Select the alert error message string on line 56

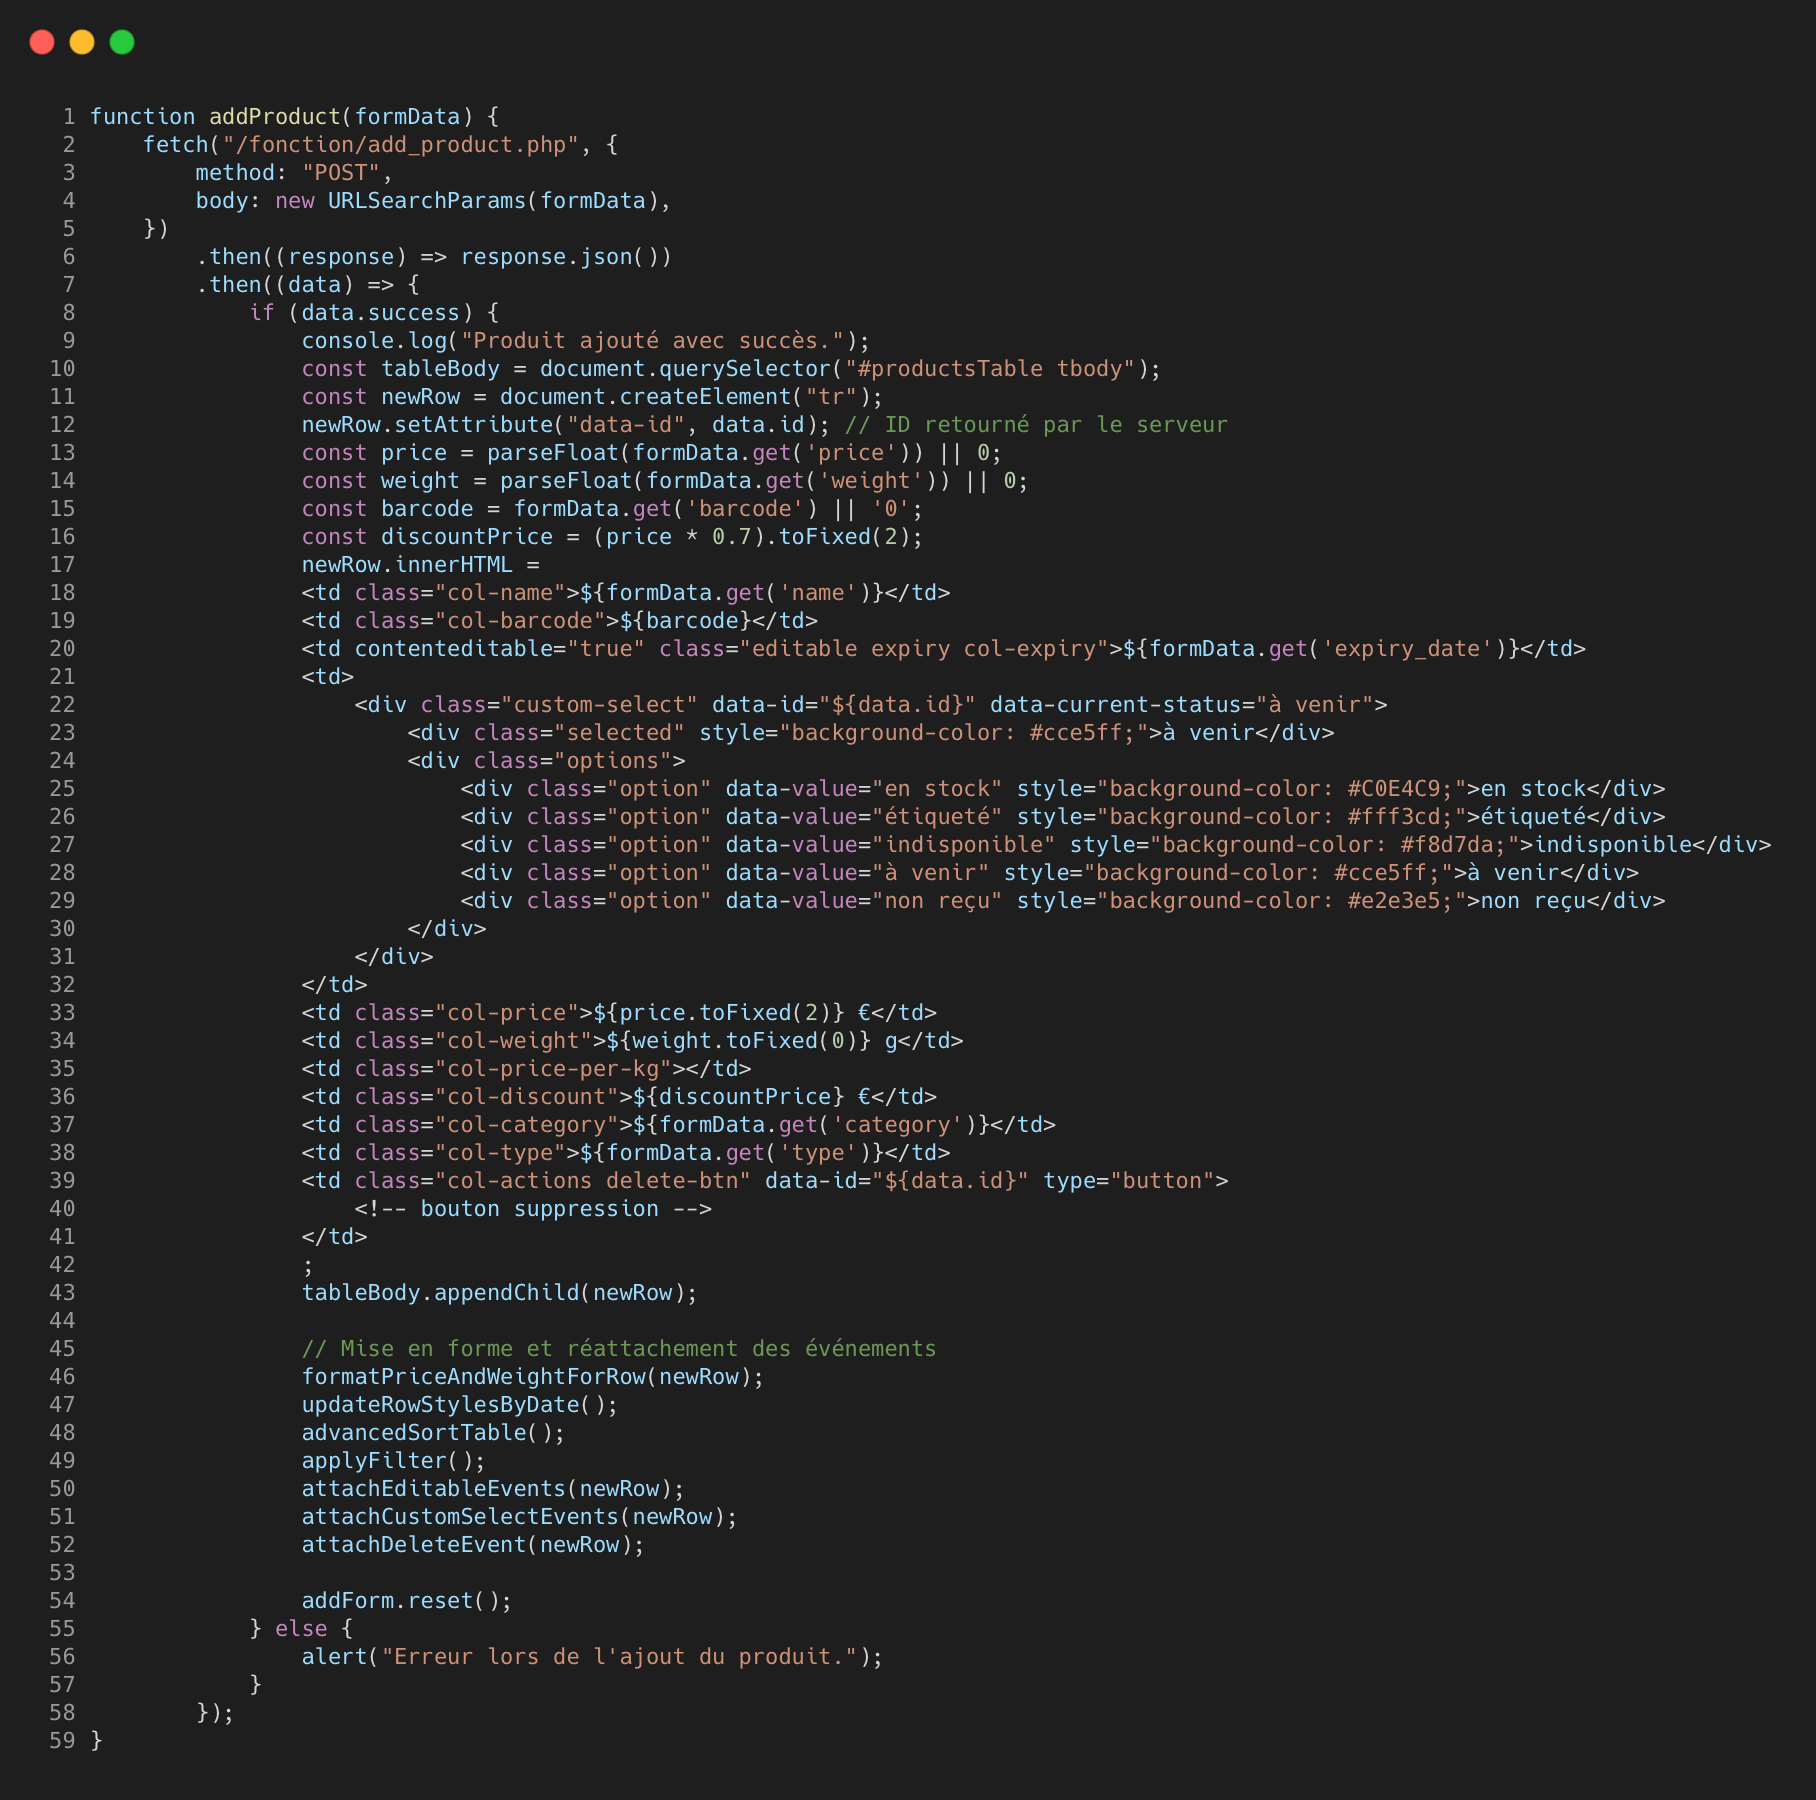pos(620,1656)
